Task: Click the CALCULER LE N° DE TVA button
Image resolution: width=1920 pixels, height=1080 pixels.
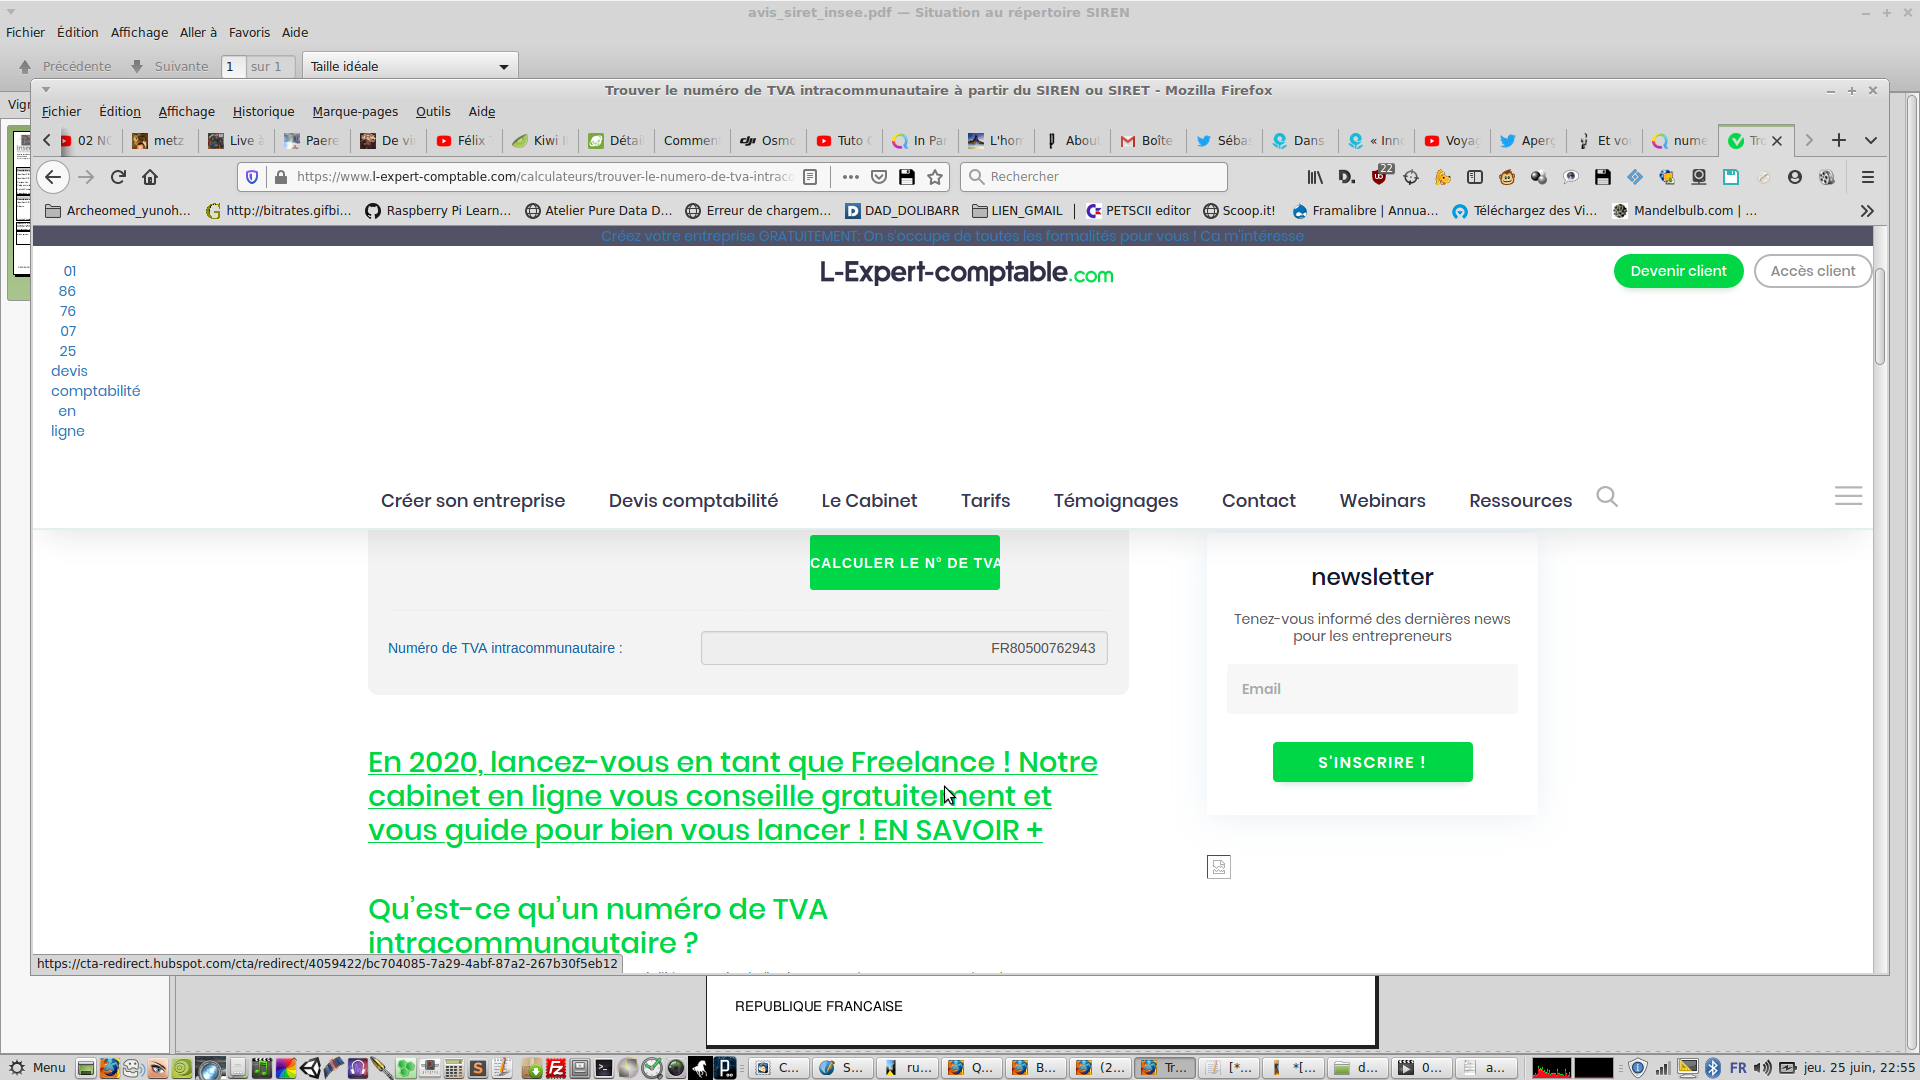Action: pyautogui.click(x=904, y=563)
